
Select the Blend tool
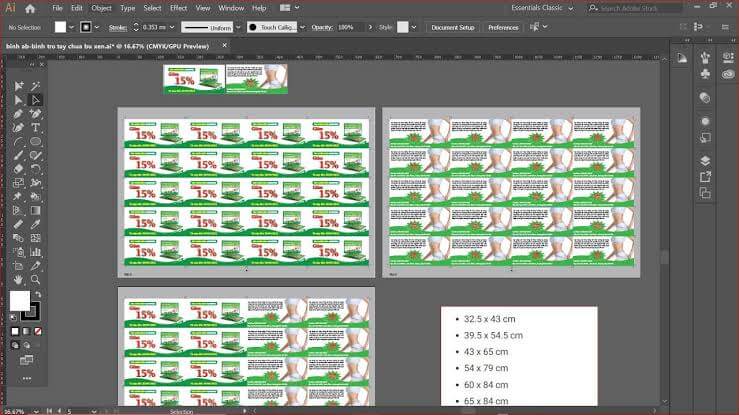pos(18,238)
